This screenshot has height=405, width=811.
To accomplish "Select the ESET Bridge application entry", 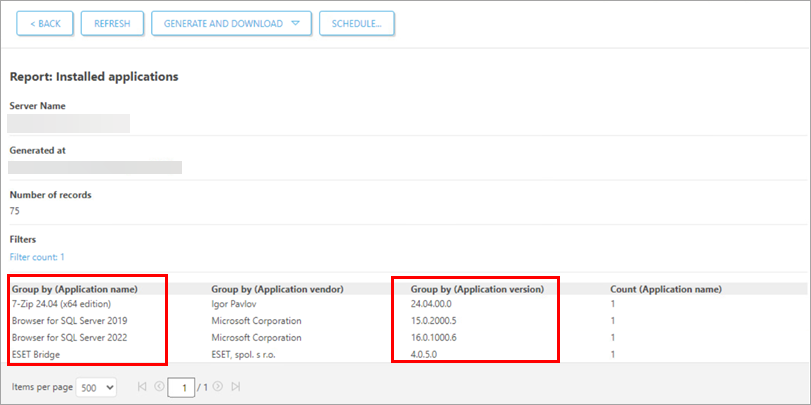I will (x=35, y=355).
